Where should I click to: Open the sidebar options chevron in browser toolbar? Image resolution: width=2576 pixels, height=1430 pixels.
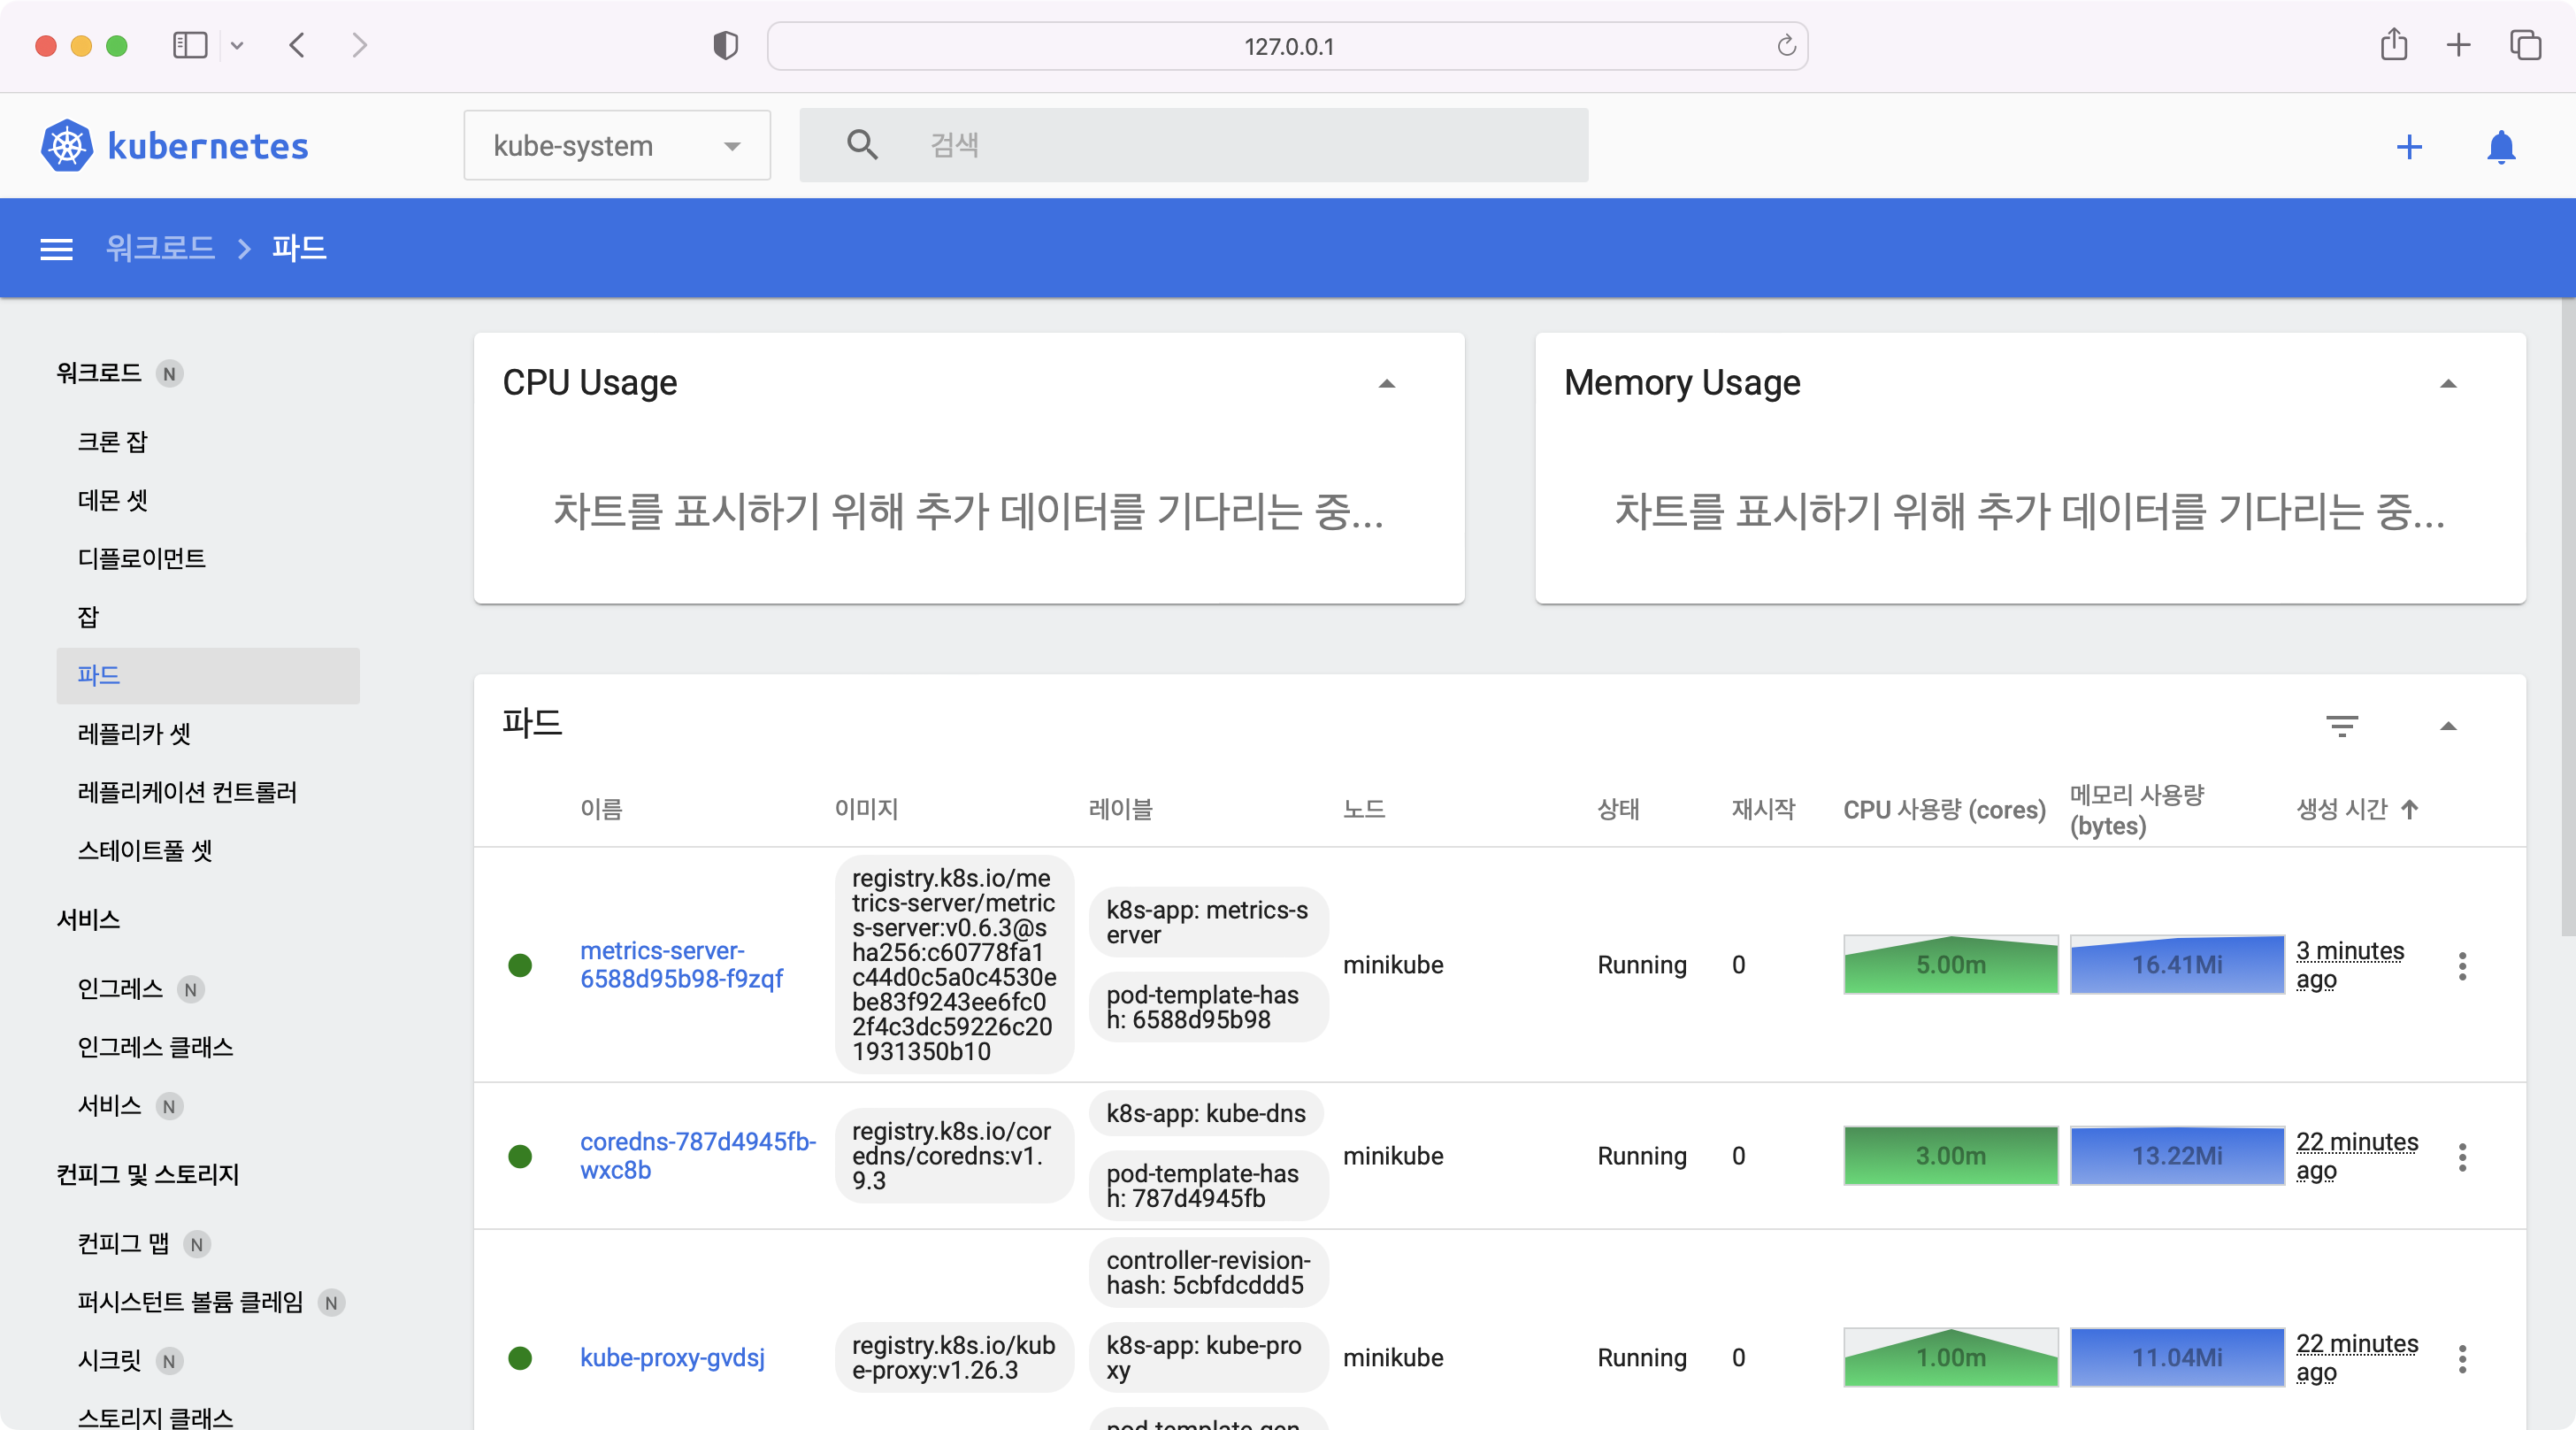237,46
